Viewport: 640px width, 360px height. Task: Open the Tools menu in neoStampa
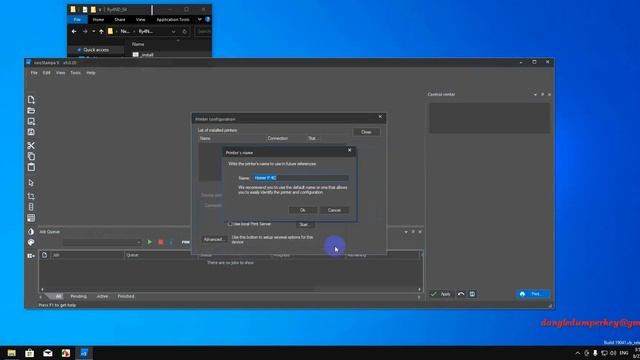tap(76, 73)
